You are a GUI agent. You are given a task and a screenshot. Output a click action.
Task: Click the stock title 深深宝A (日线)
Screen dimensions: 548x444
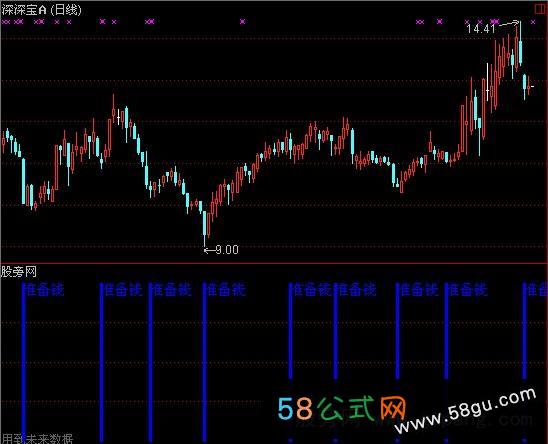(x=41, y=9)
